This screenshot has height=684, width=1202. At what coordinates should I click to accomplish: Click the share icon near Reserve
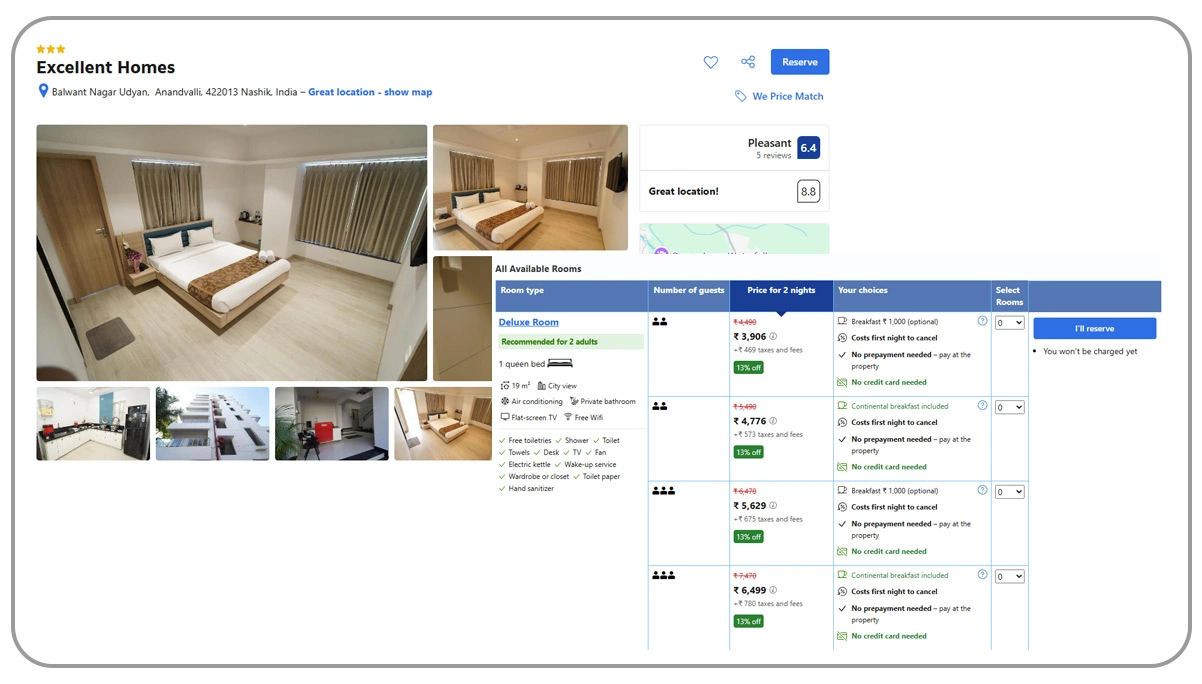point(748,62)
